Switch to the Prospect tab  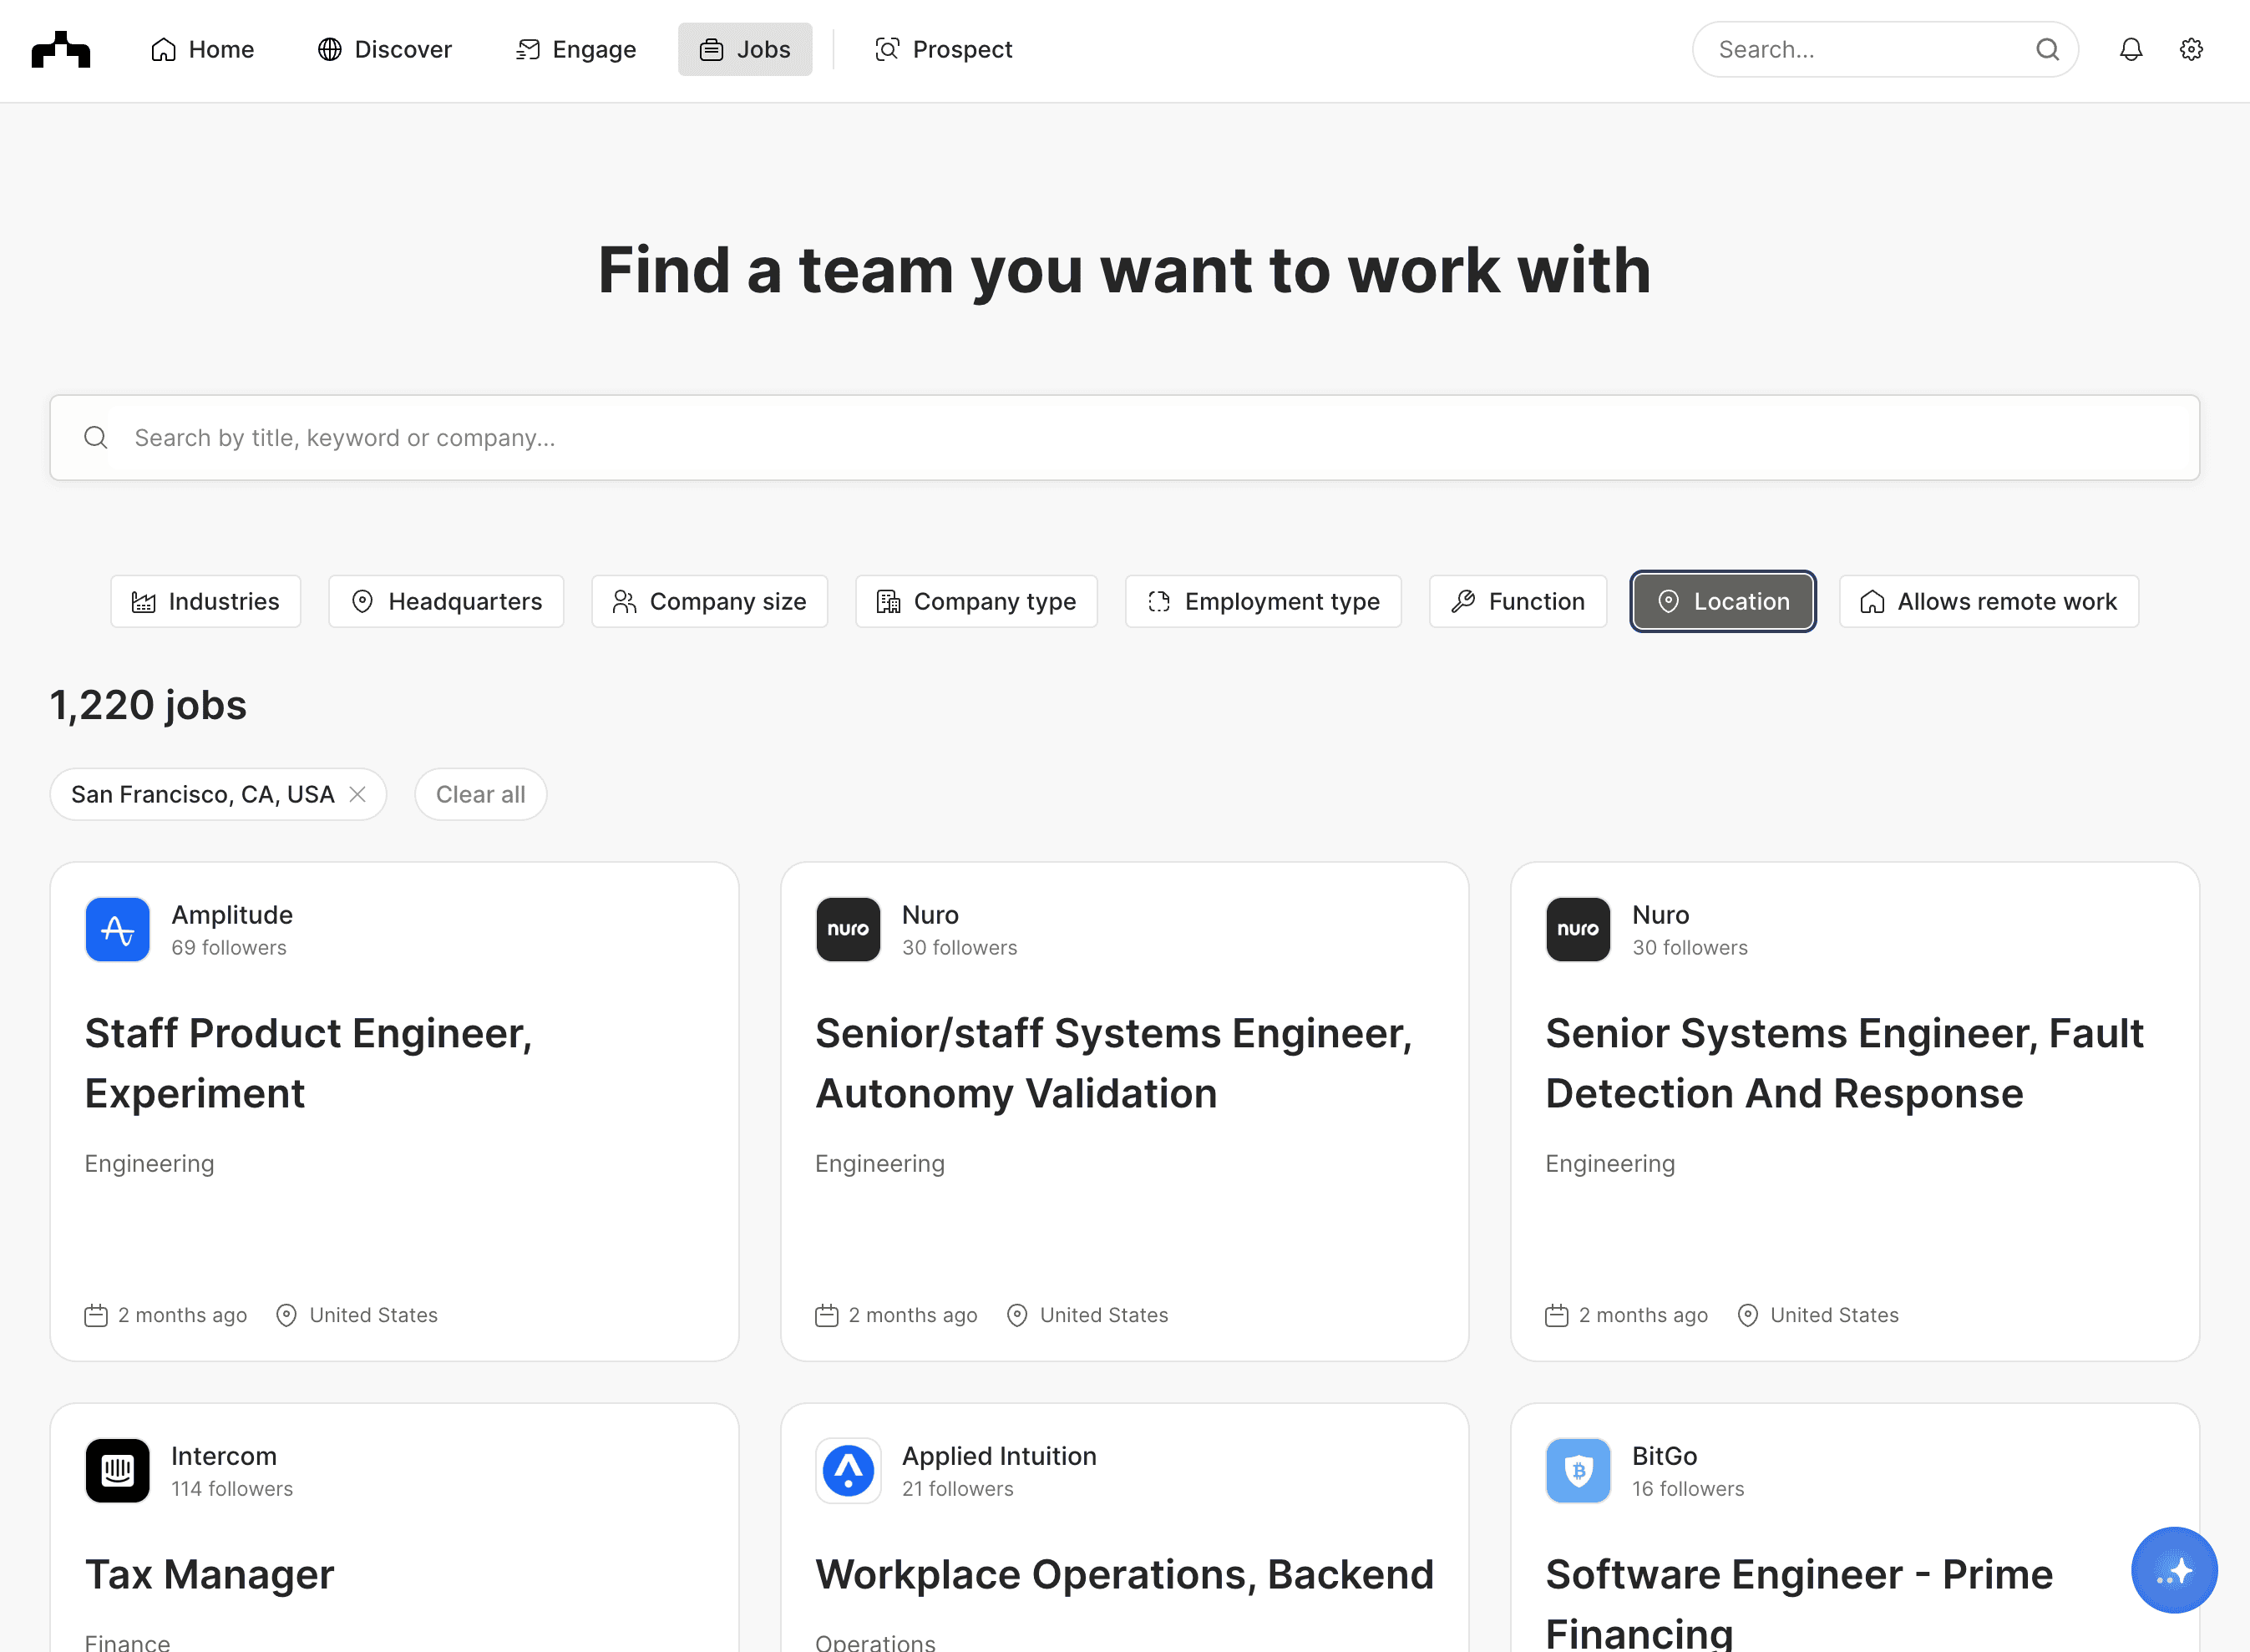pos(943,49)
